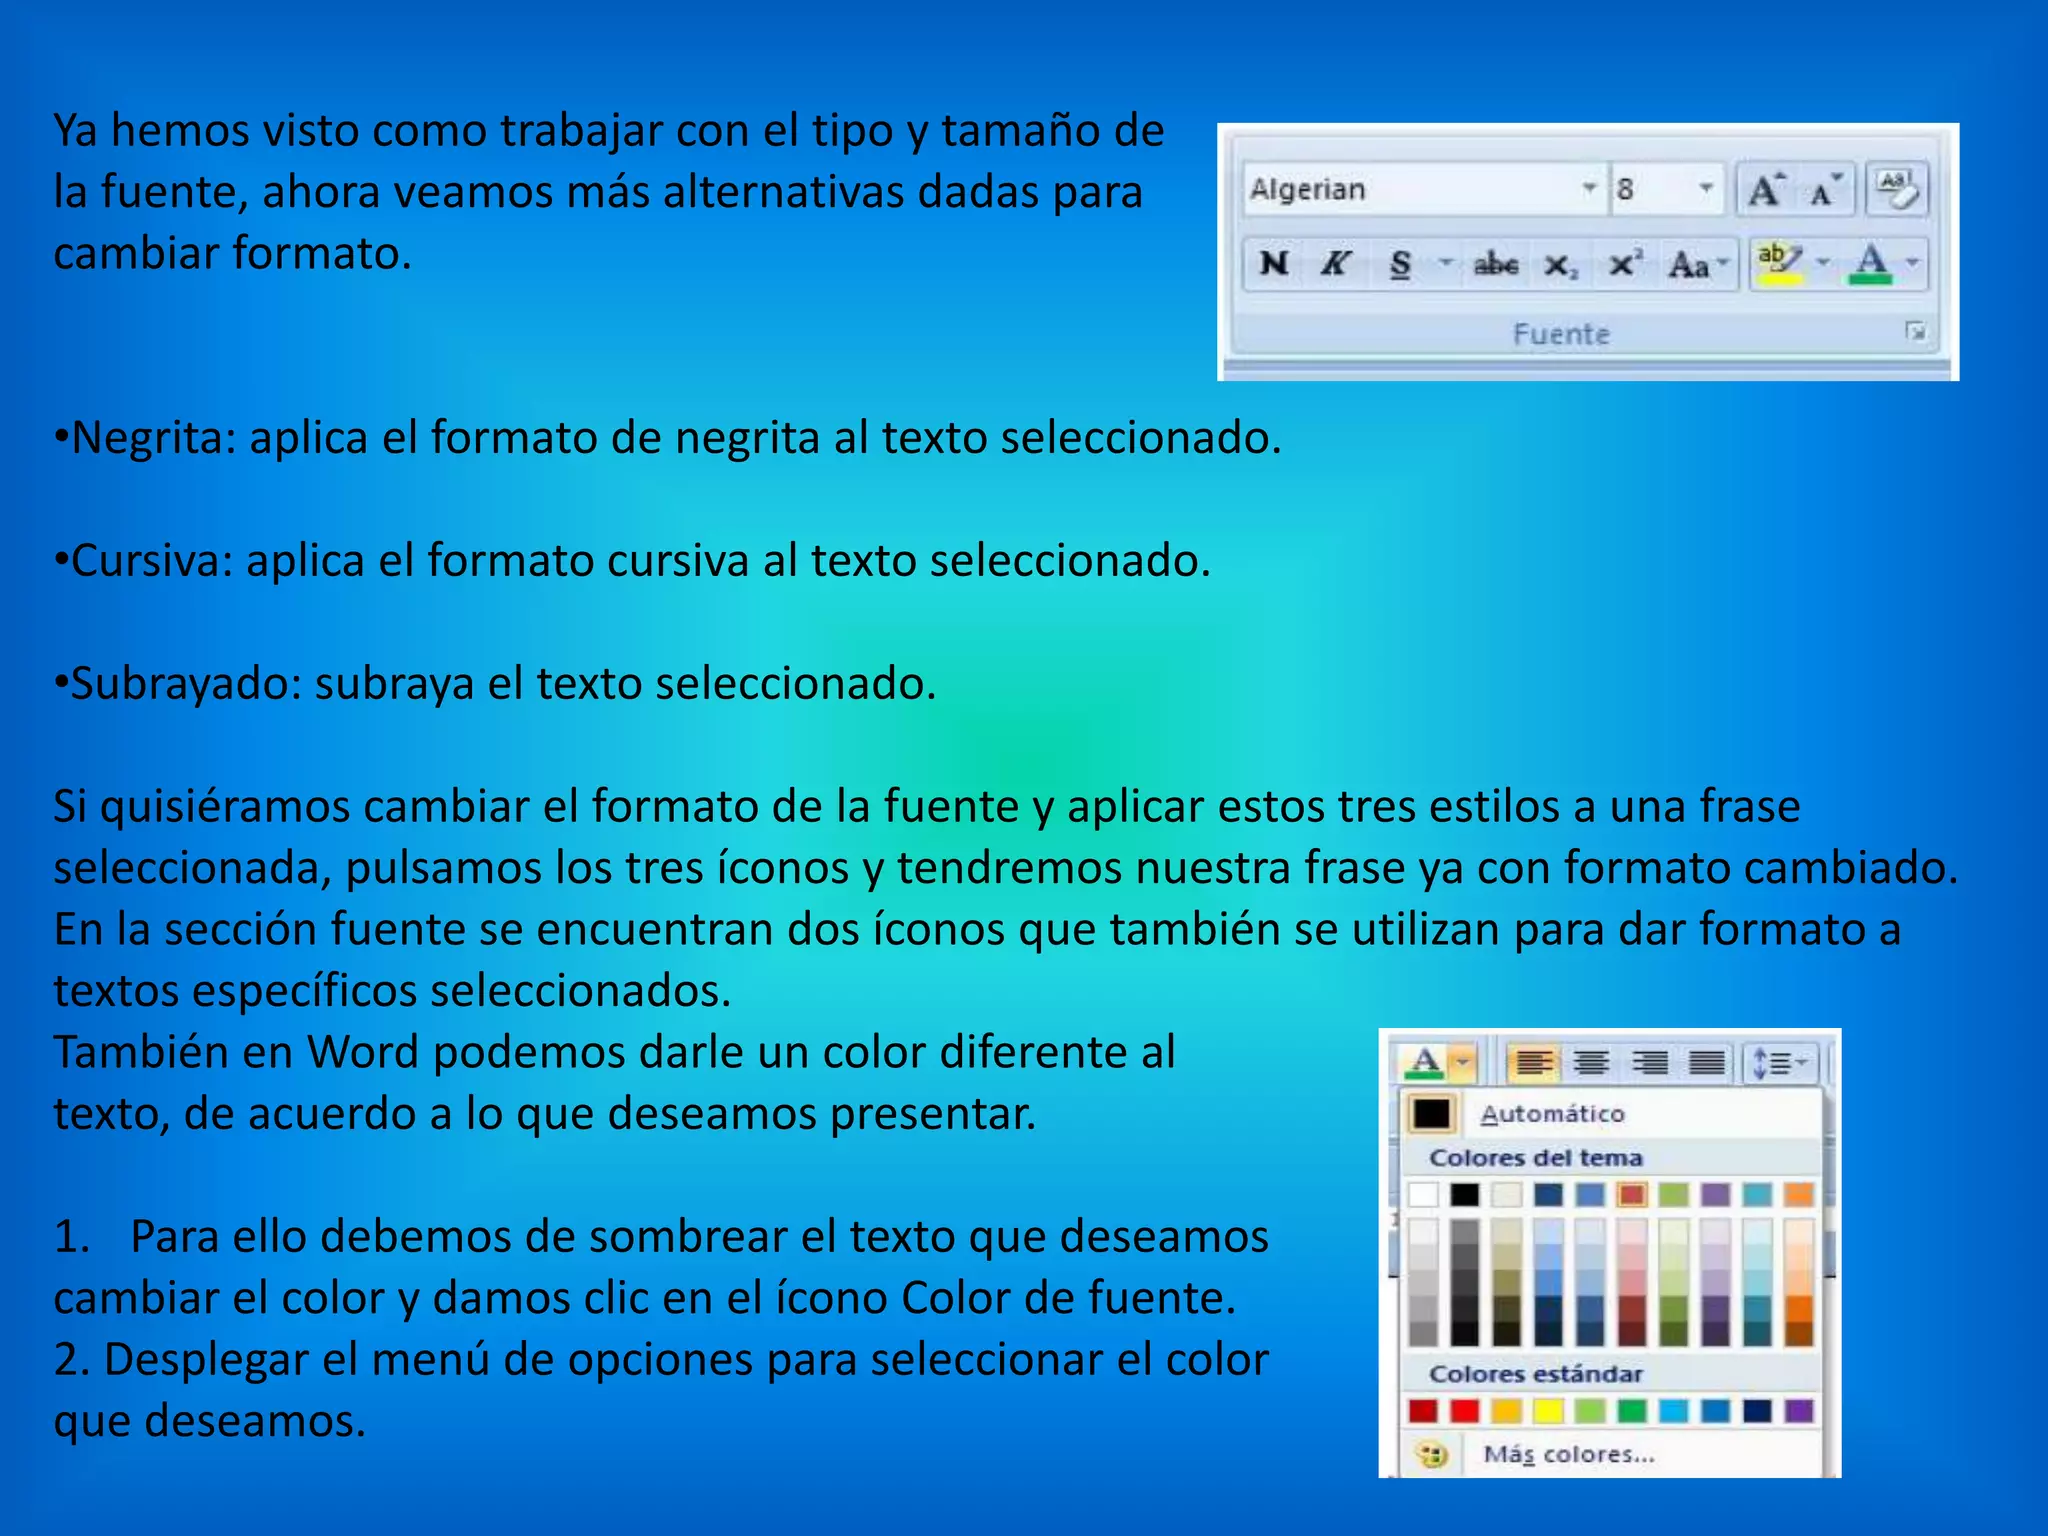Pick white in Colores del tema top row
Screen dimensions: 2048x1536
coord(1422,1194)
